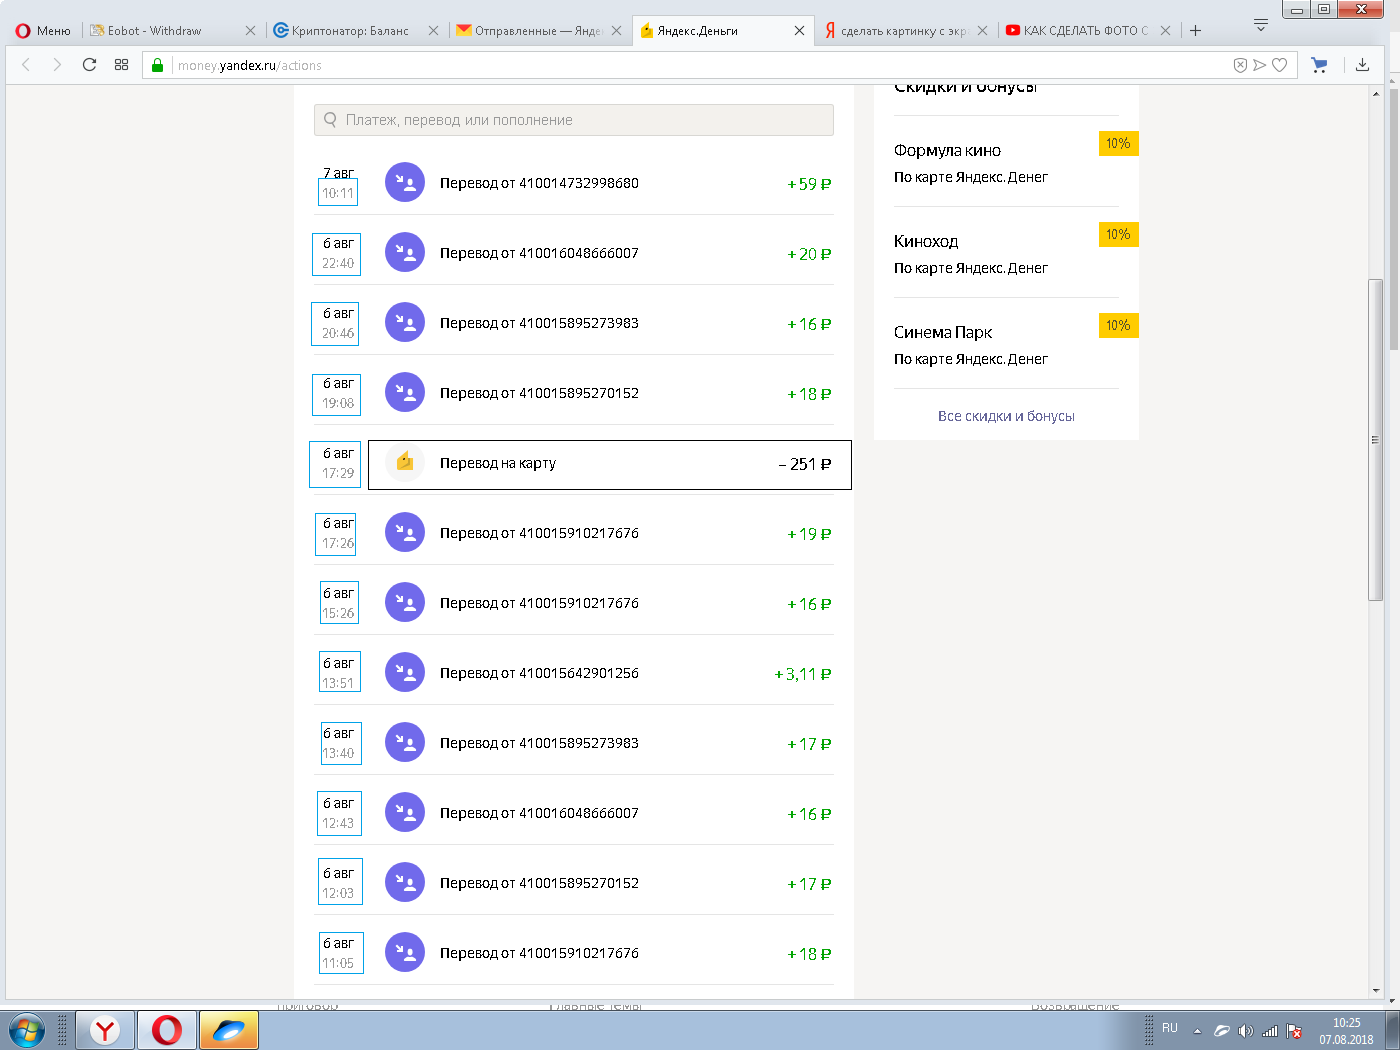Viewport: 1400px width, 1050px height.
Task: Click the transfer icon for the +3,11 ₽ row
Action: [405, 672]
